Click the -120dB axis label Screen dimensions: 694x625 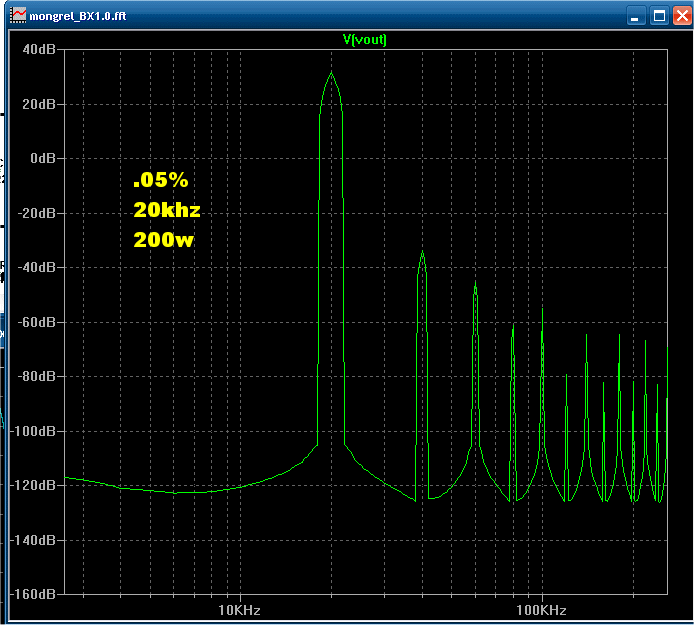33,485
